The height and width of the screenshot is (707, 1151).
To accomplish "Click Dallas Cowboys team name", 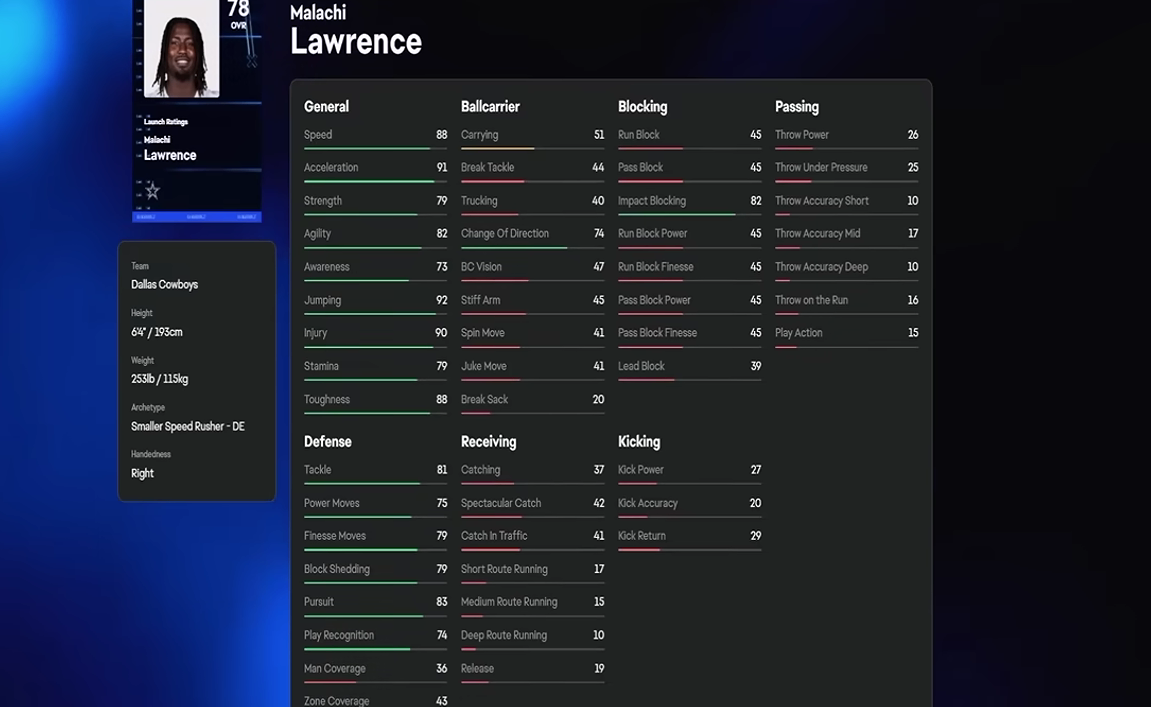I will [x=164, y=285].
